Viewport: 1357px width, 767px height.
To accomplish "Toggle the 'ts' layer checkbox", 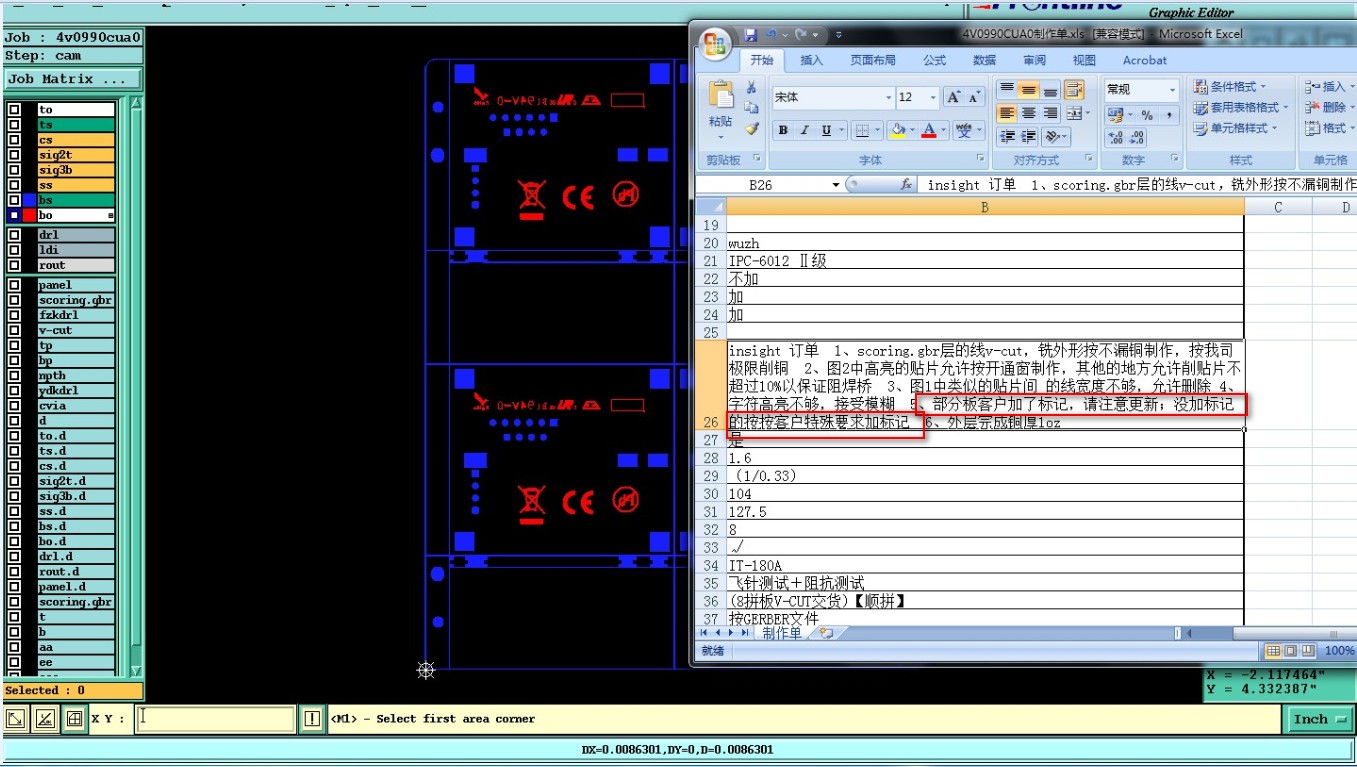I will point(14,125).
